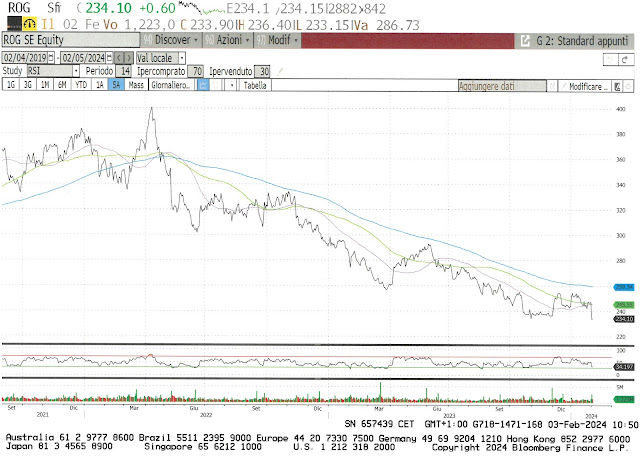Click the green volume value label
Image resolution: width=640 pixels, height=456 pixels.
[x=624, y=399]
